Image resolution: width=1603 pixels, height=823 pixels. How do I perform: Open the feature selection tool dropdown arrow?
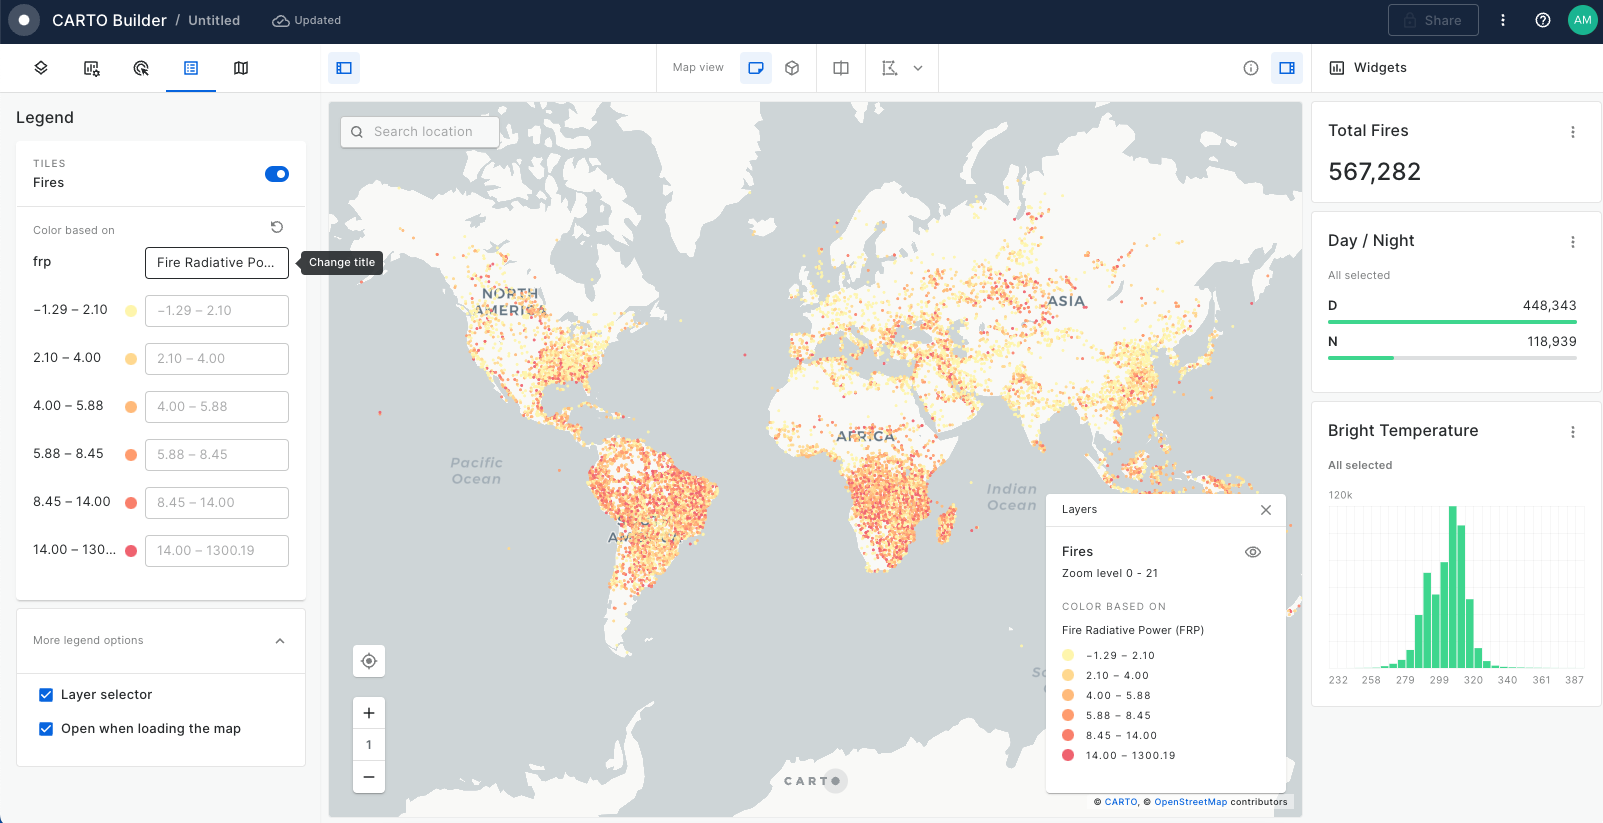pyautogui.click(x=918, y=68)
